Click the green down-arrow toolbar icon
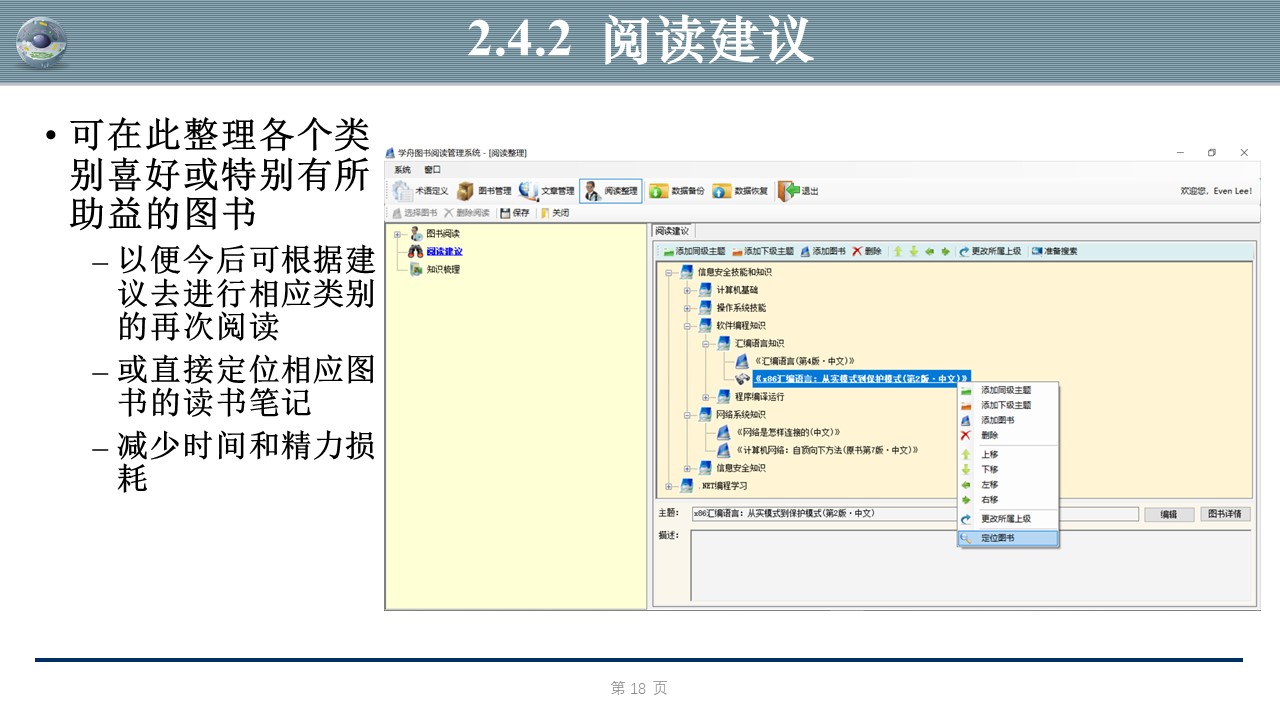1280x720 pixels. pyautogui.click(x=913, y=251)
